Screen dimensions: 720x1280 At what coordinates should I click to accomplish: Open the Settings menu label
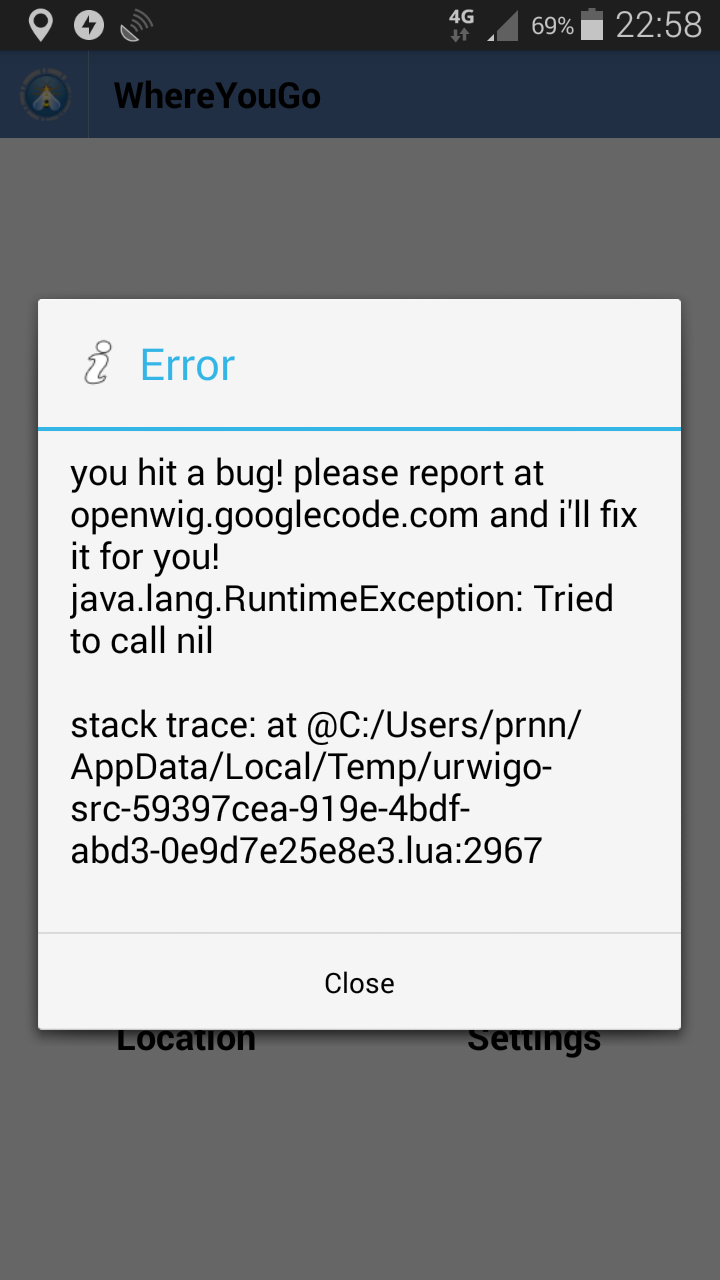tap(534, 1040)
